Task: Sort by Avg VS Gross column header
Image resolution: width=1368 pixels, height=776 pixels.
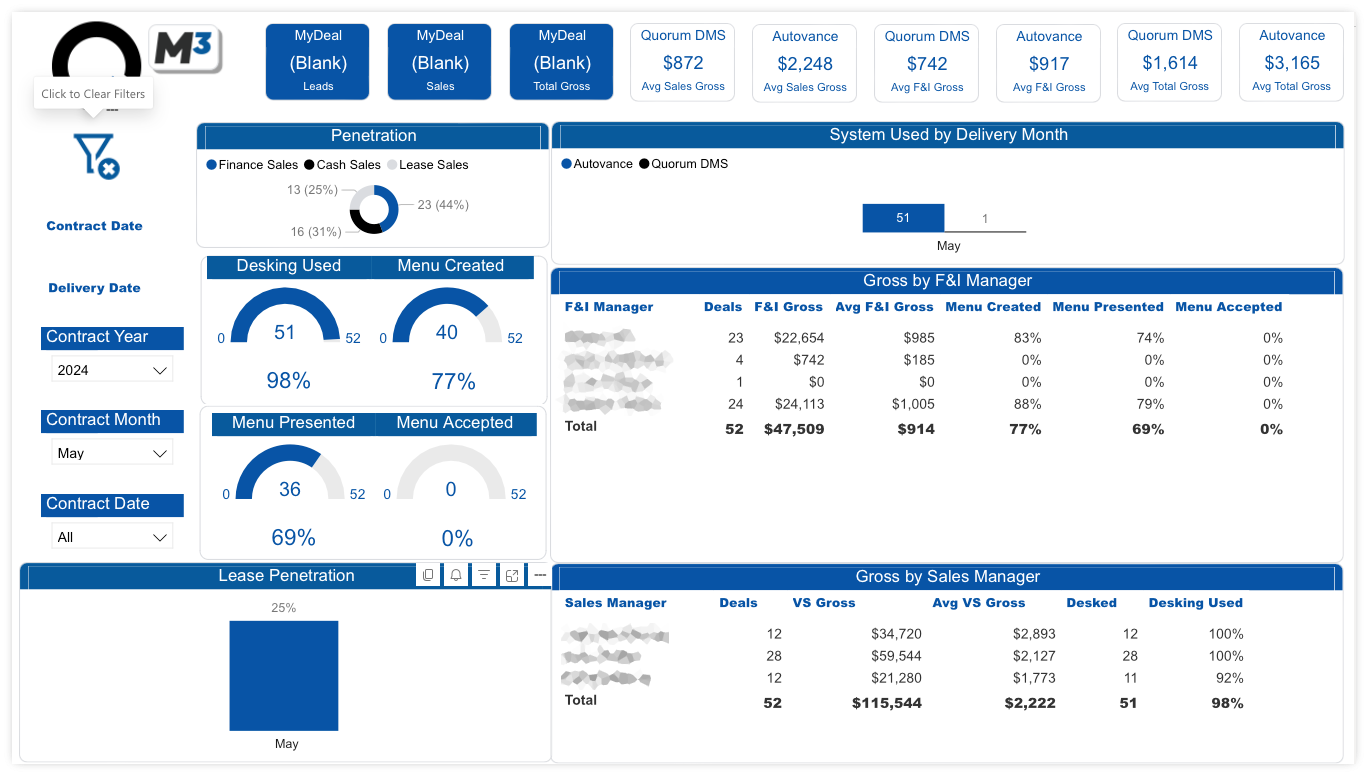Action: (979, 603)
